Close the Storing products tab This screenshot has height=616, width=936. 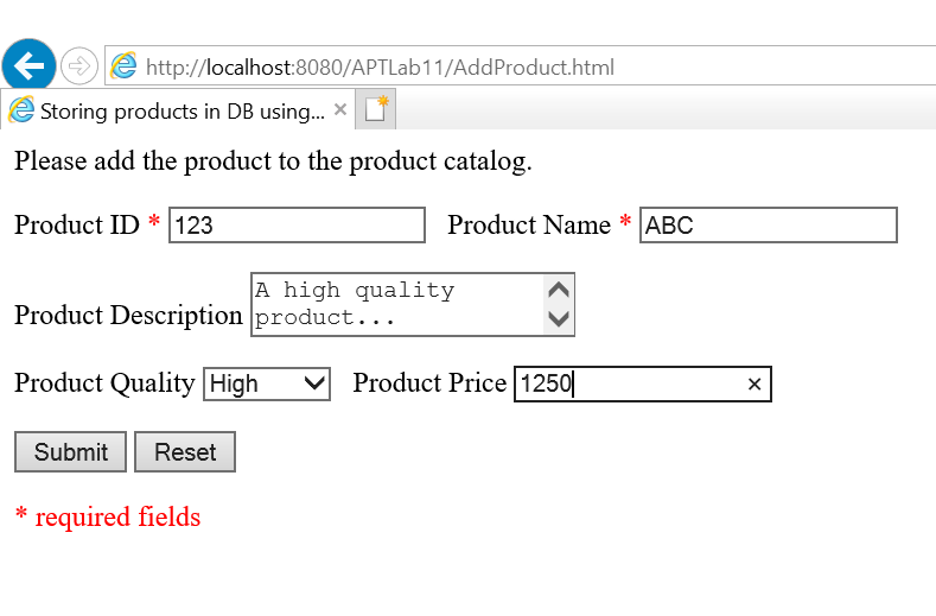pyautogui.click(x=339, y=110)
